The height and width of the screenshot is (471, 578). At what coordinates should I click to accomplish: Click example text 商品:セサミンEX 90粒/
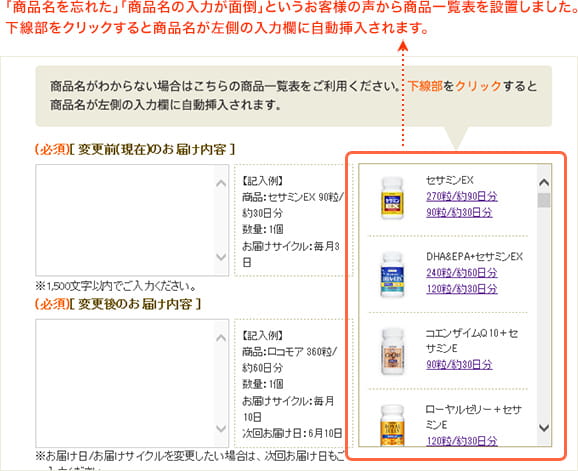(x=293, y=197)
